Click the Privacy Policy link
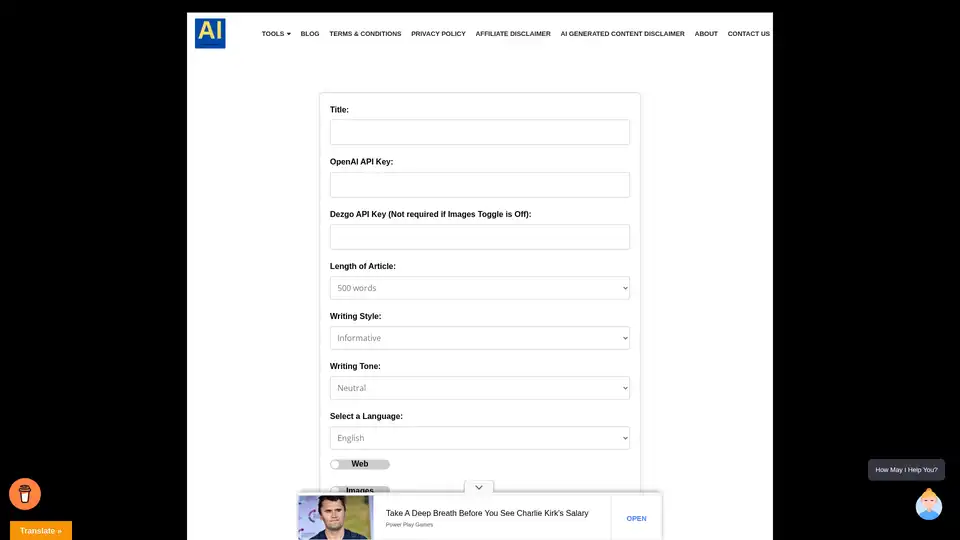960x540 pixels. point(438,34)
